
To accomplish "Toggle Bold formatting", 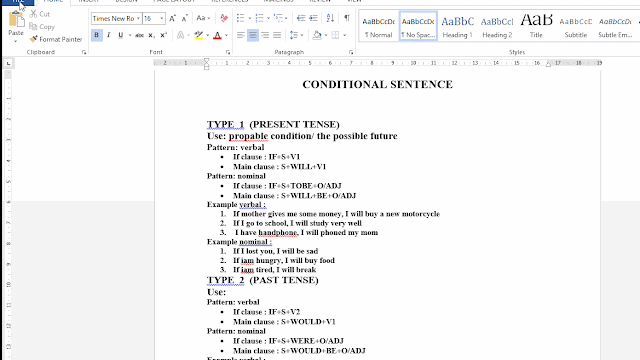I will [96, 36].
